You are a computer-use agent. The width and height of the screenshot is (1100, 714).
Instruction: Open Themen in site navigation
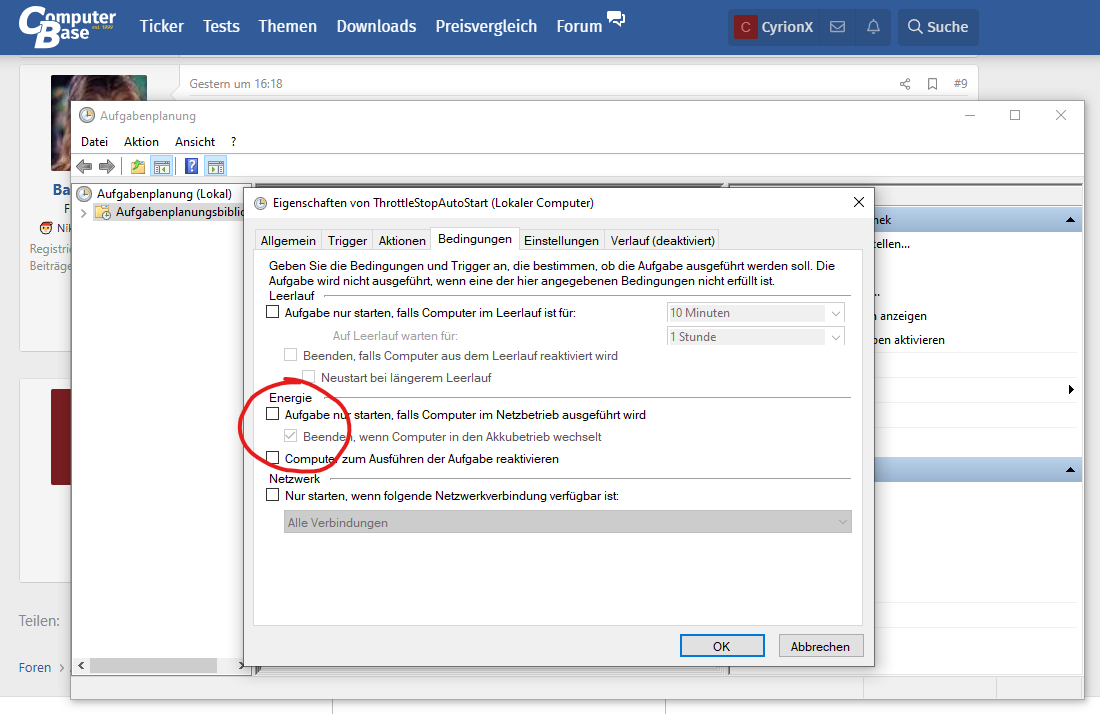(288, 27)
